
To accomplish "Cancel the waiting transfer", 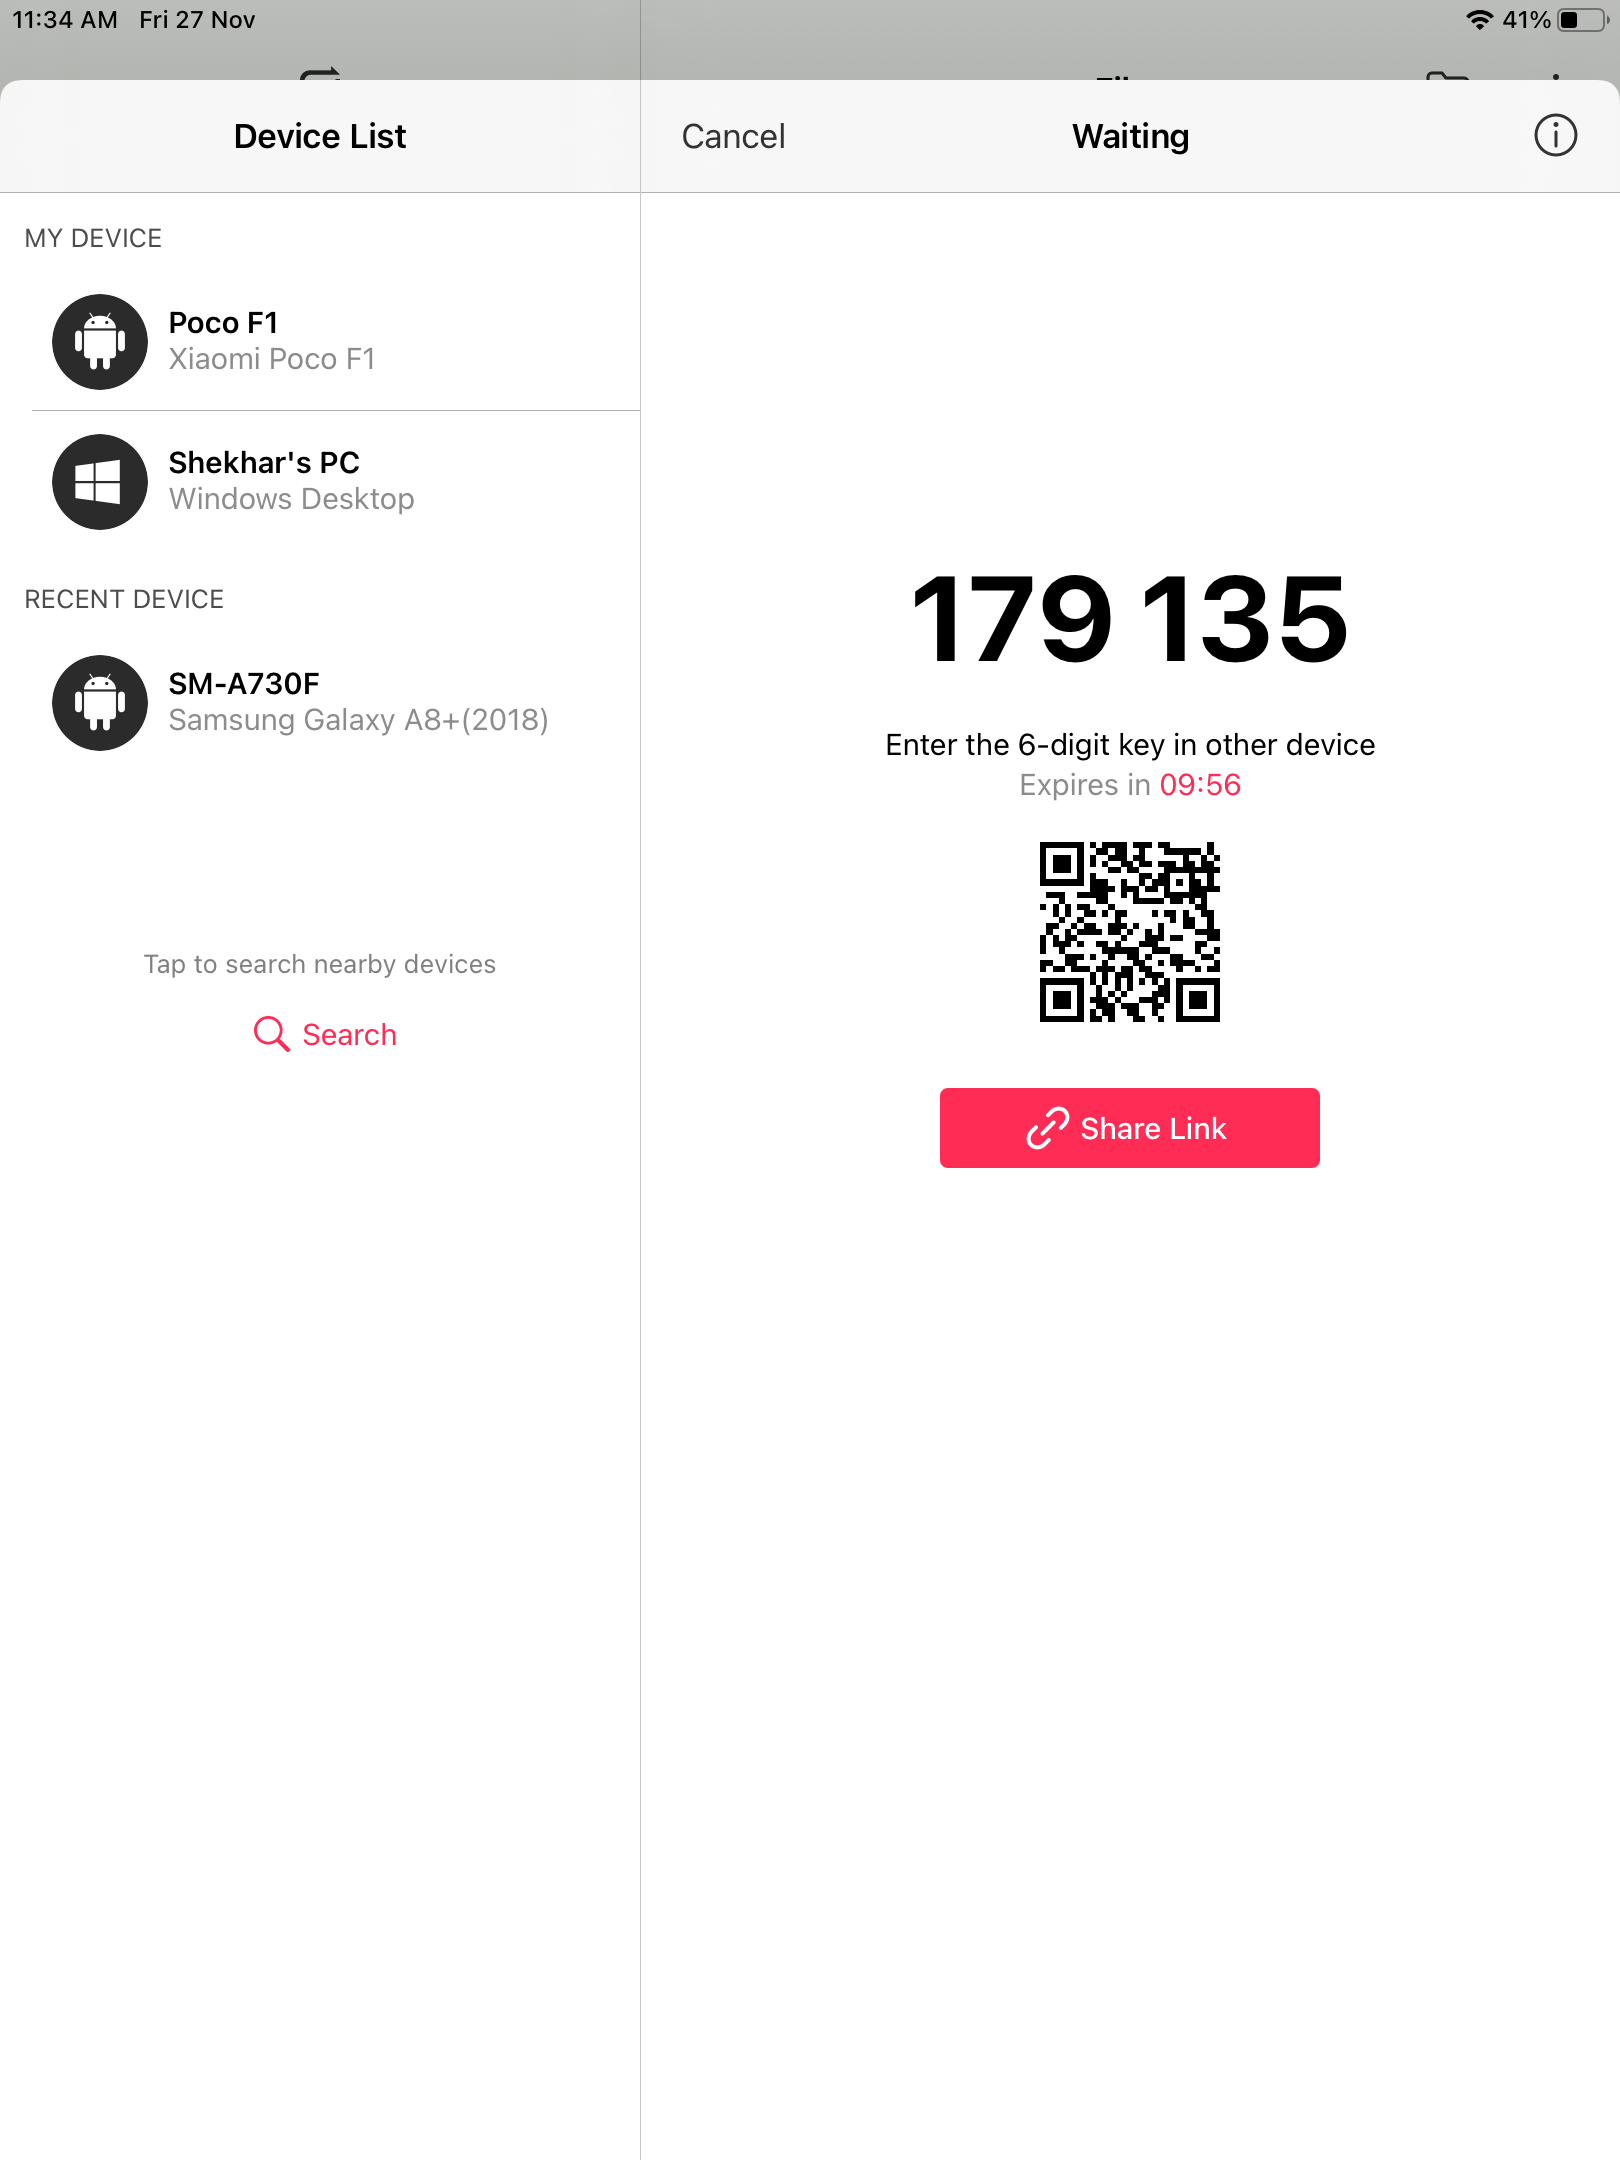I will click(733, 136).
